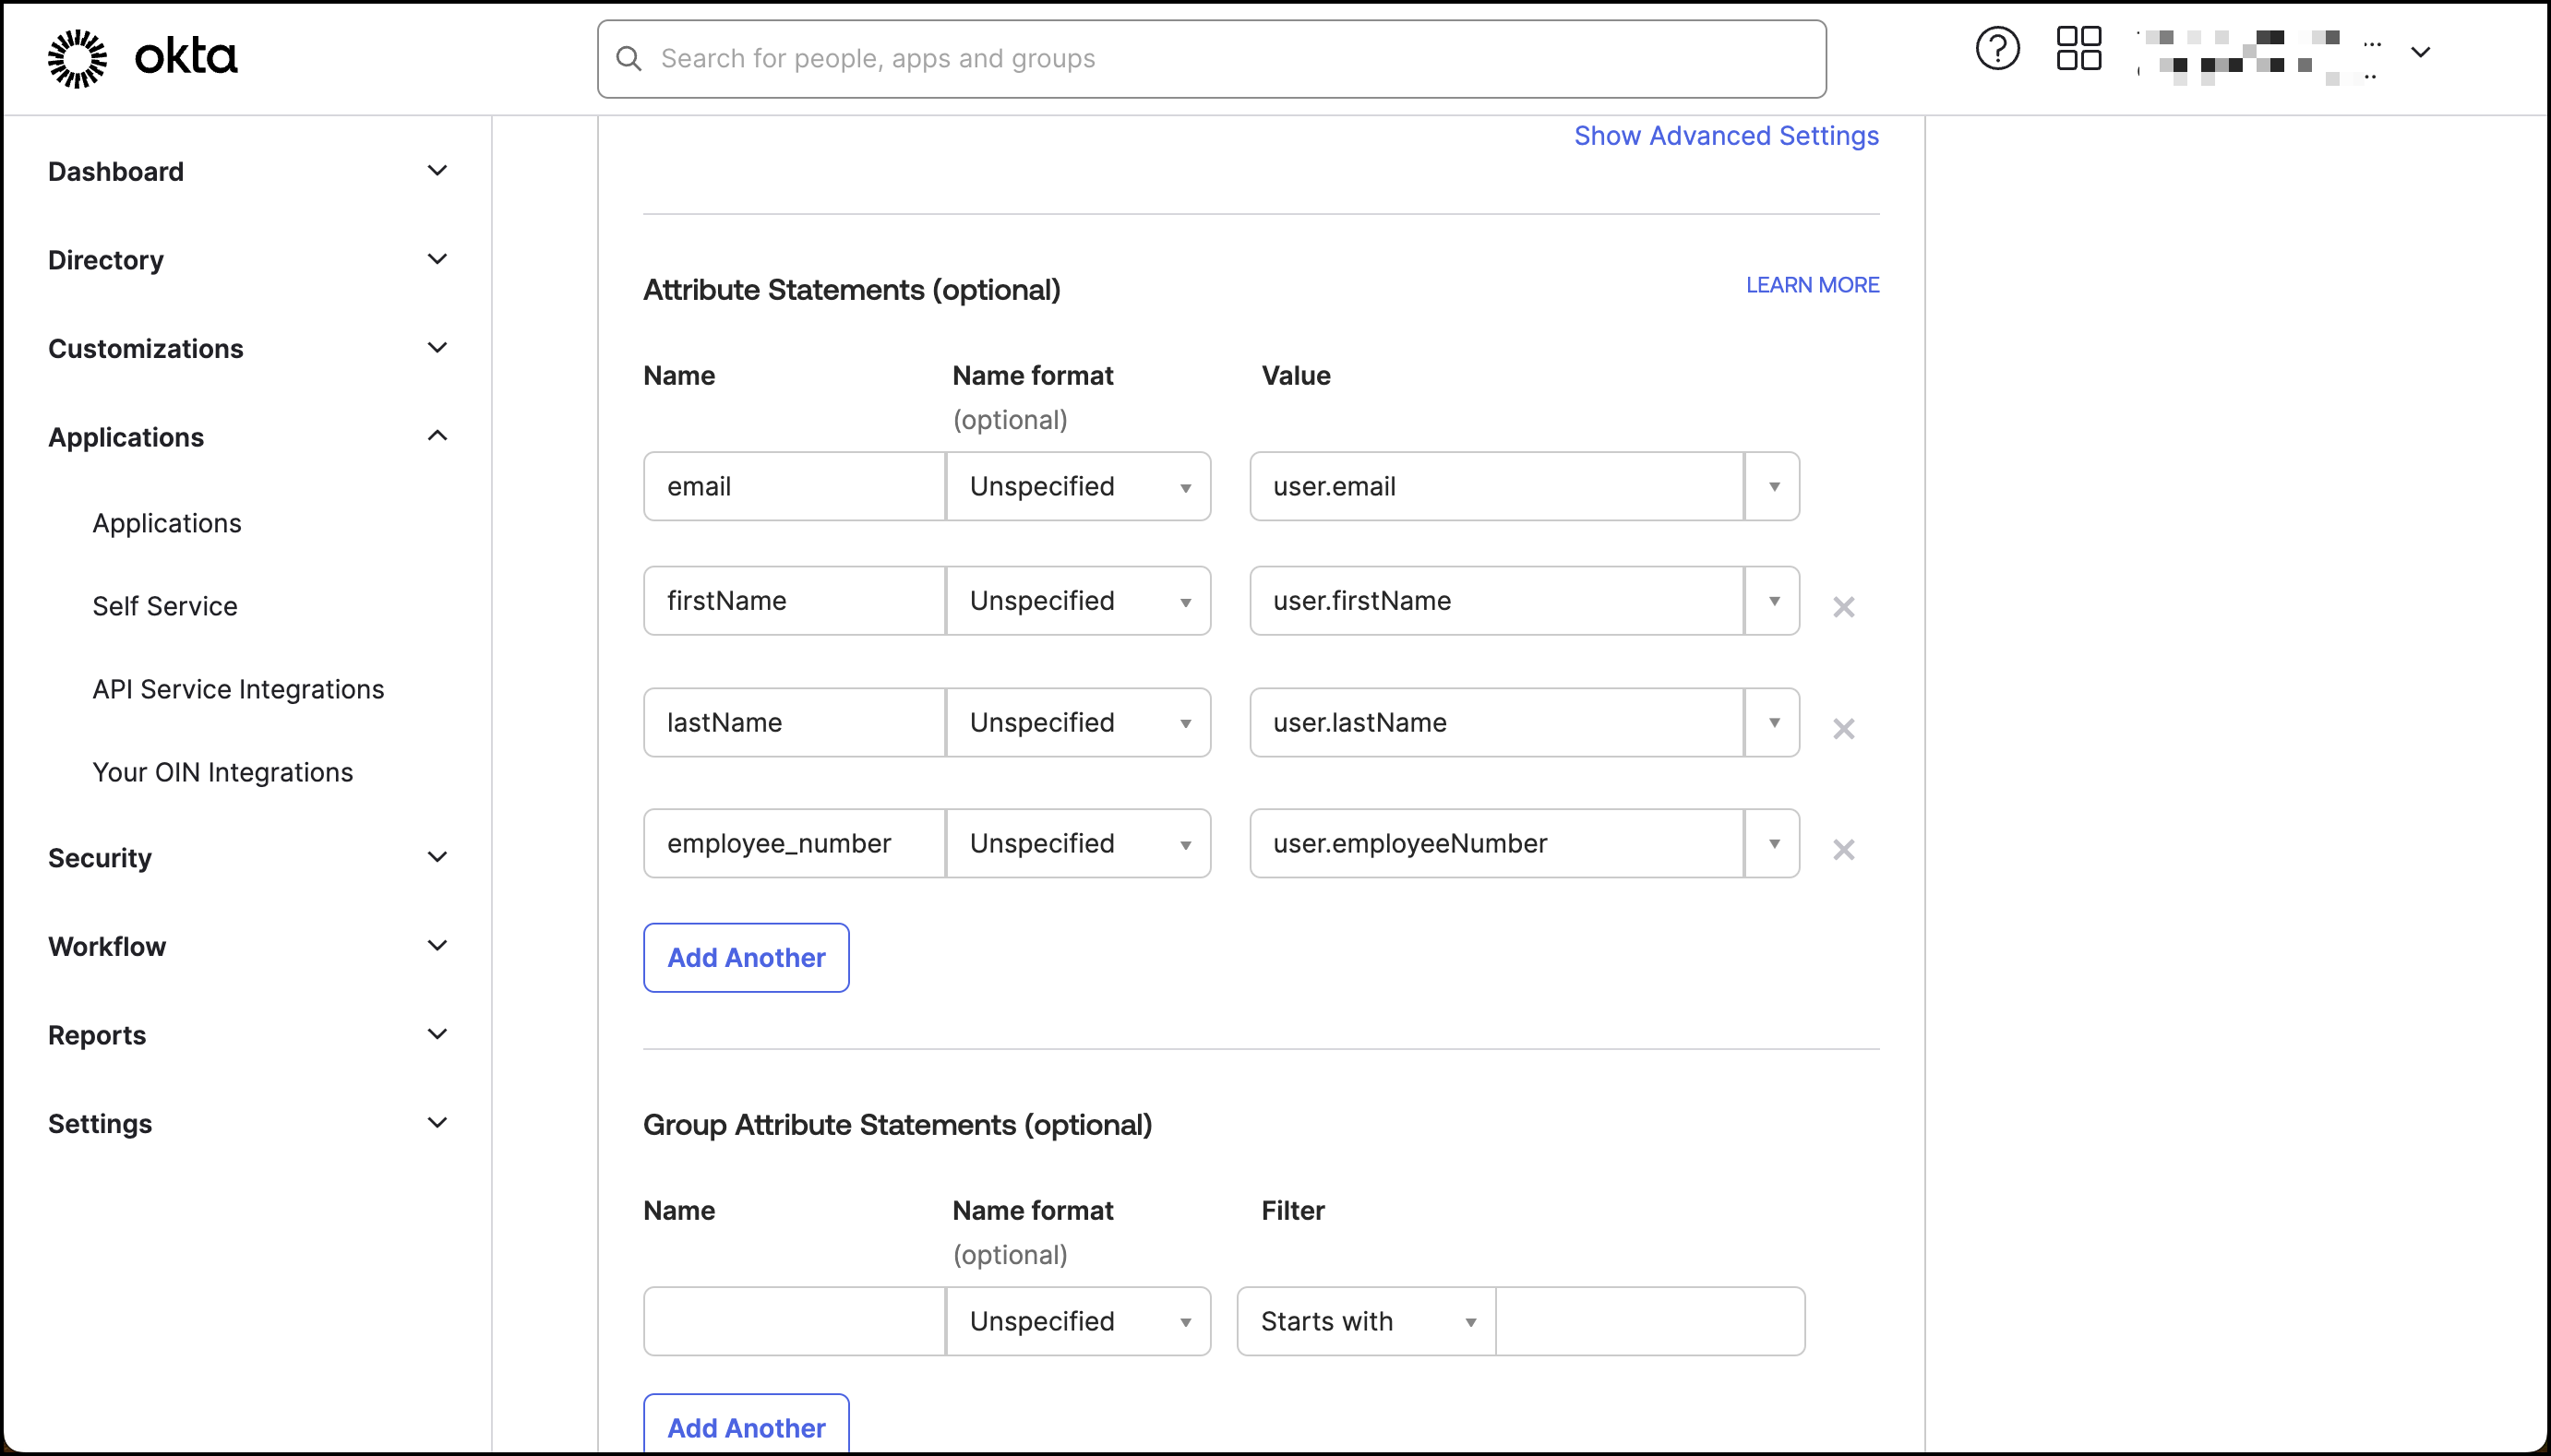Open Self Service menu item
Viewport: 2551px width, 1456px height.
(x=165, y=606)
